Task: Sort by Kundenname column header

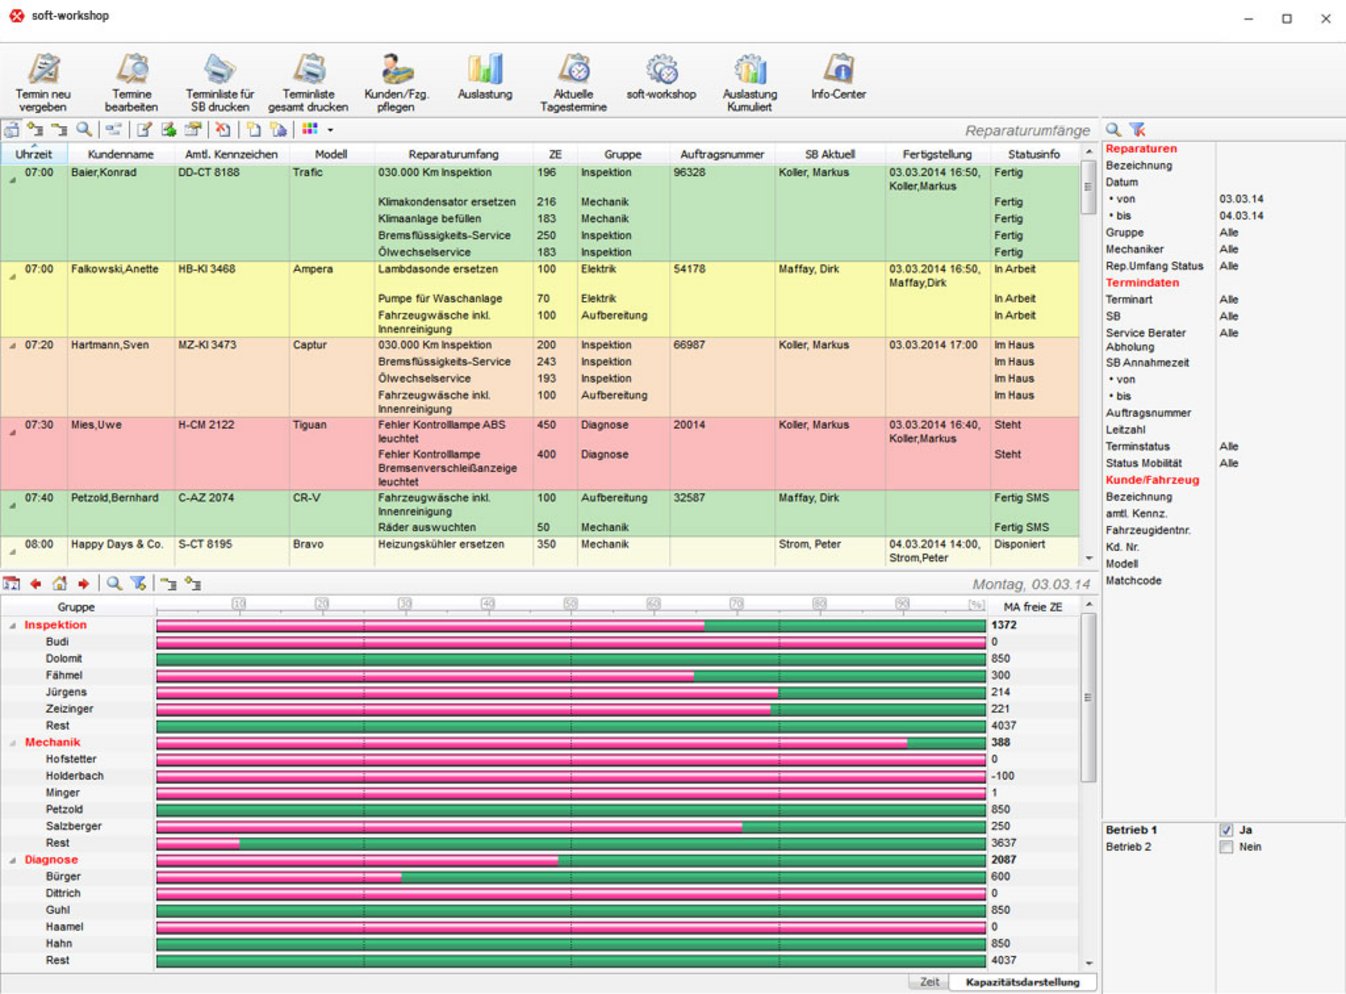Action: tap(120, 154)
